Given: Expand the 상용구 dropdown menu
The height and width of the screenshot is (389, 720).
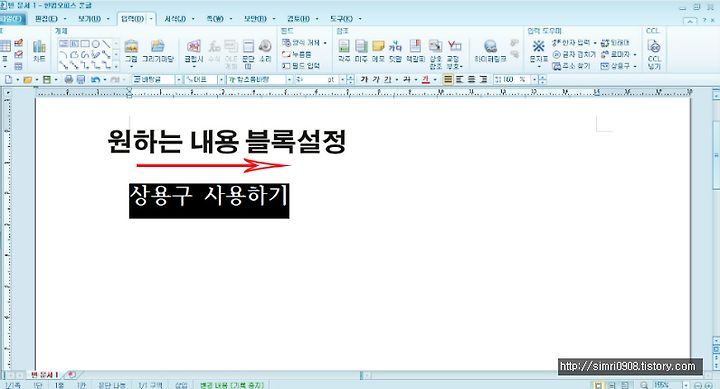Looking at the screenshot, I should click(636, 66).
